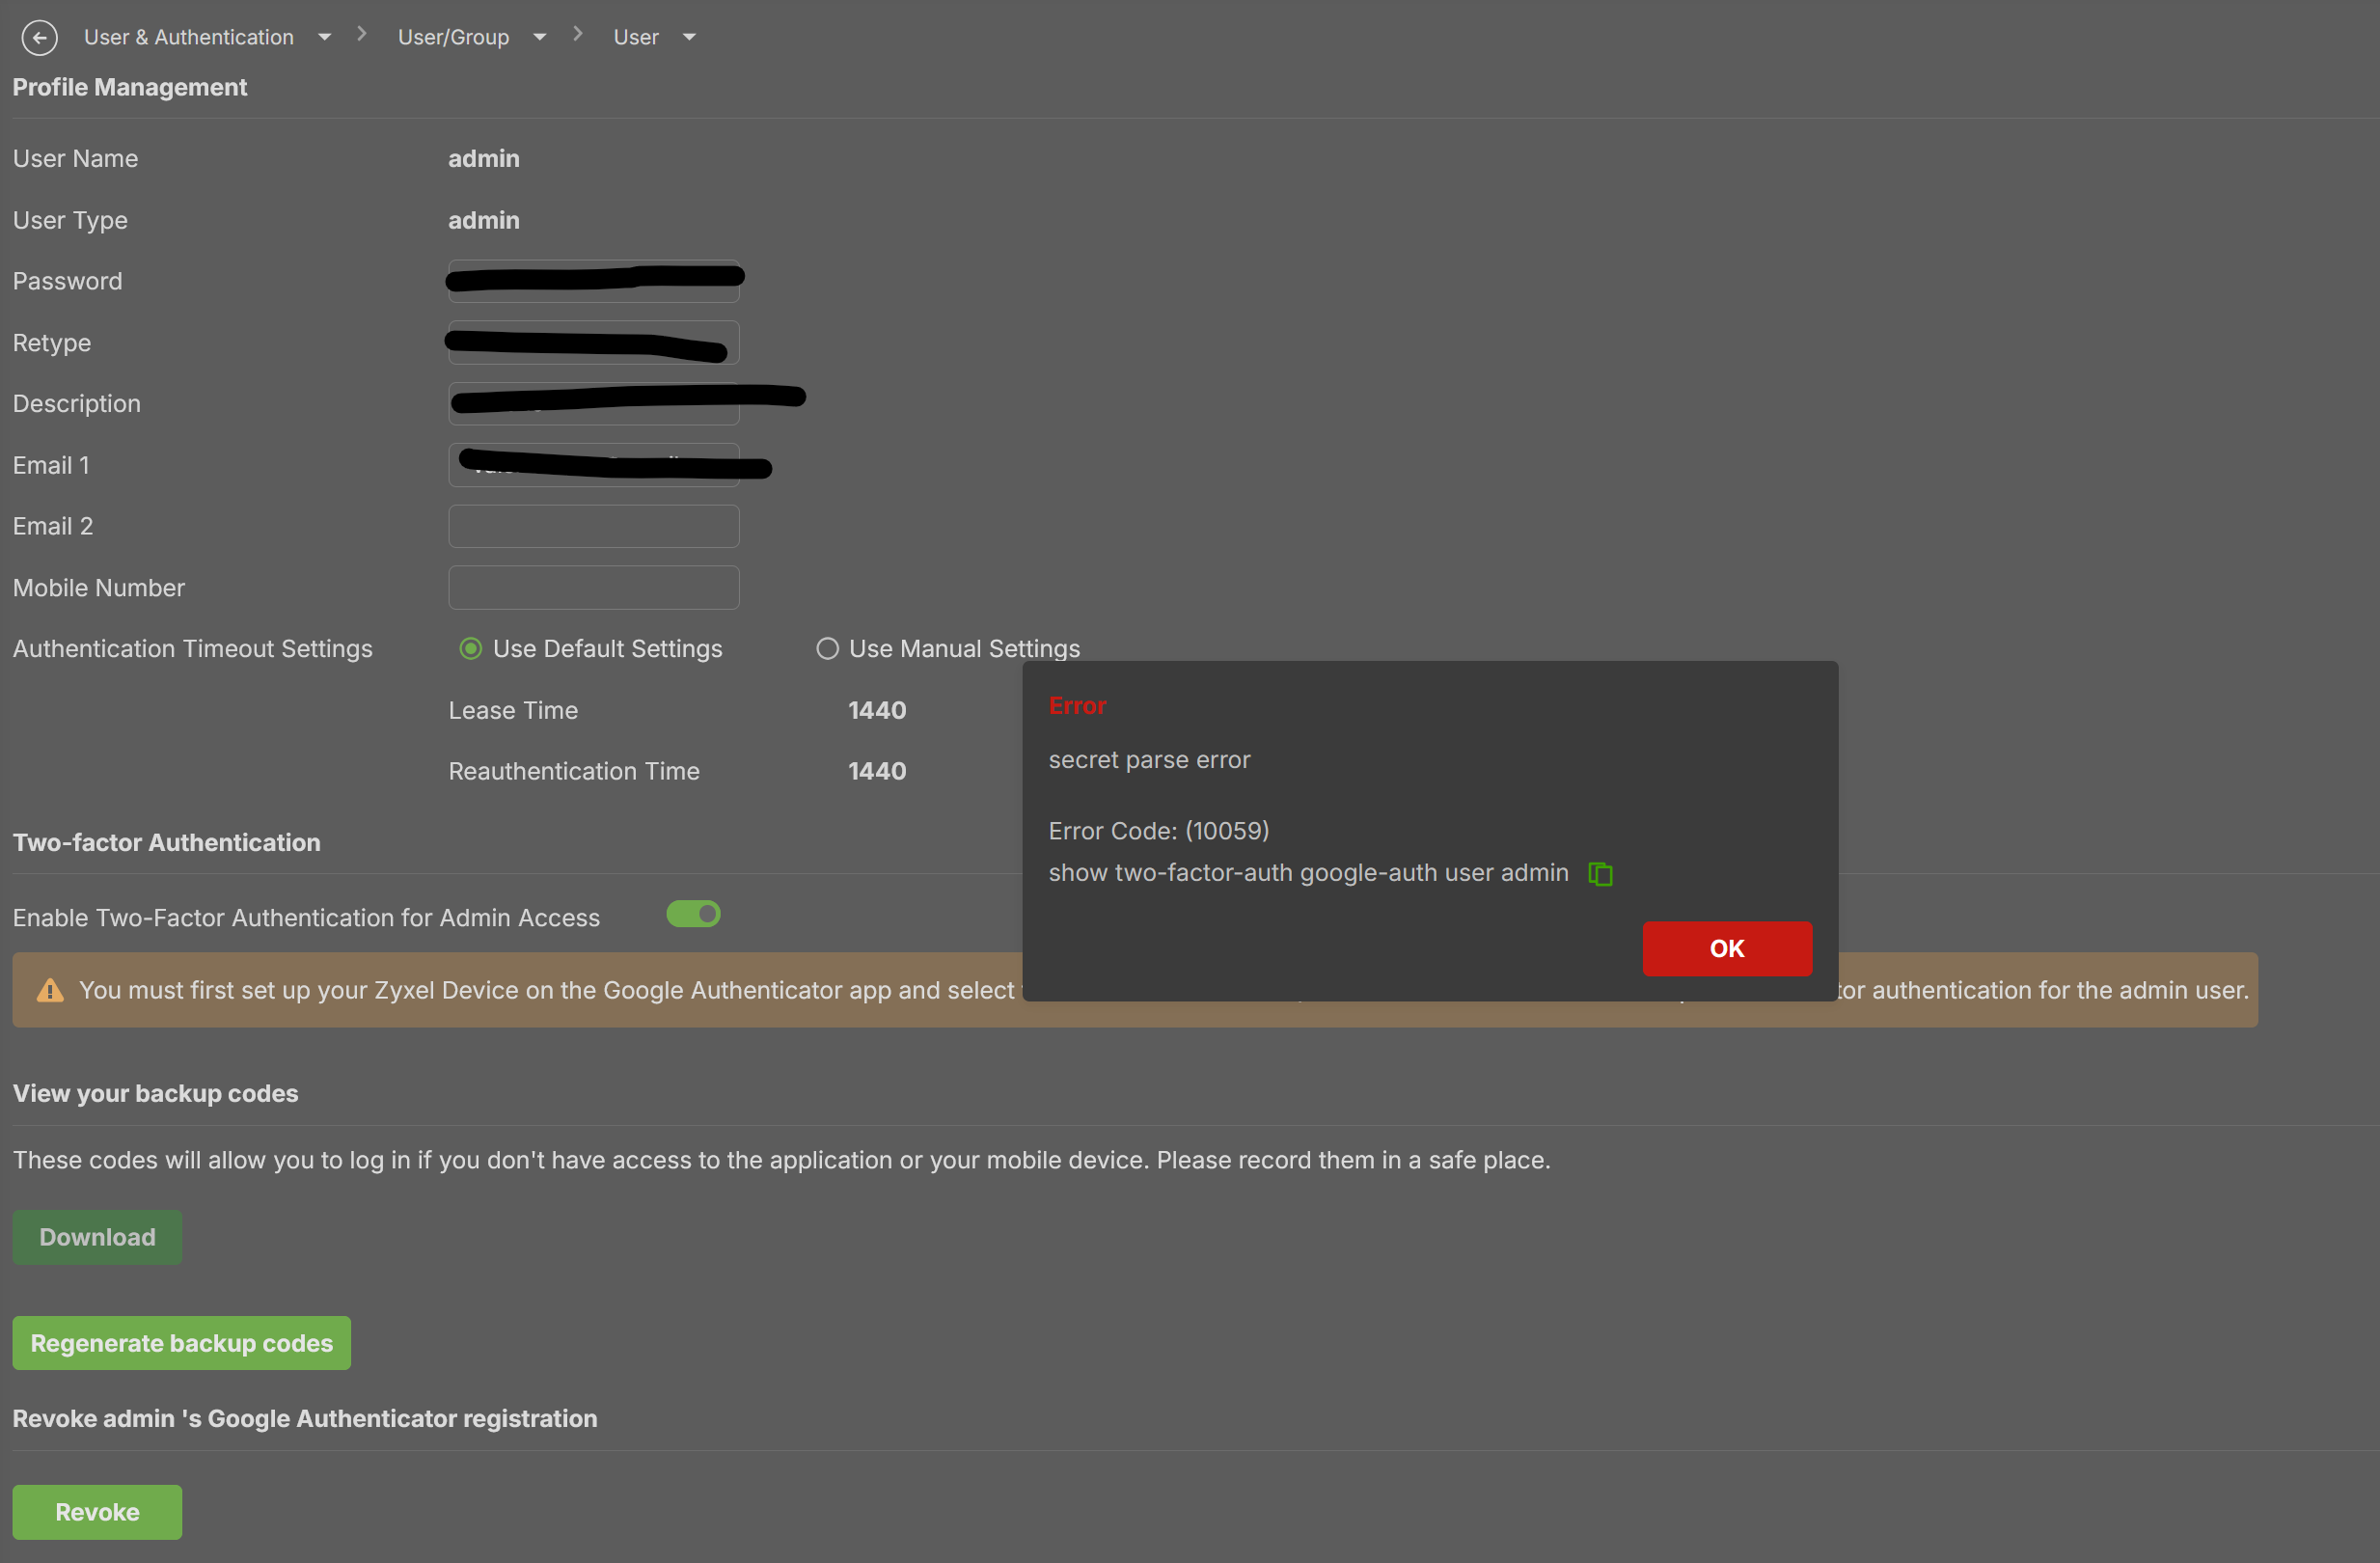The image size is (2380, 1563).
Task: Expand User & Authentication breadcrumb dropdown arrow
Action: (x=324, y=38)
